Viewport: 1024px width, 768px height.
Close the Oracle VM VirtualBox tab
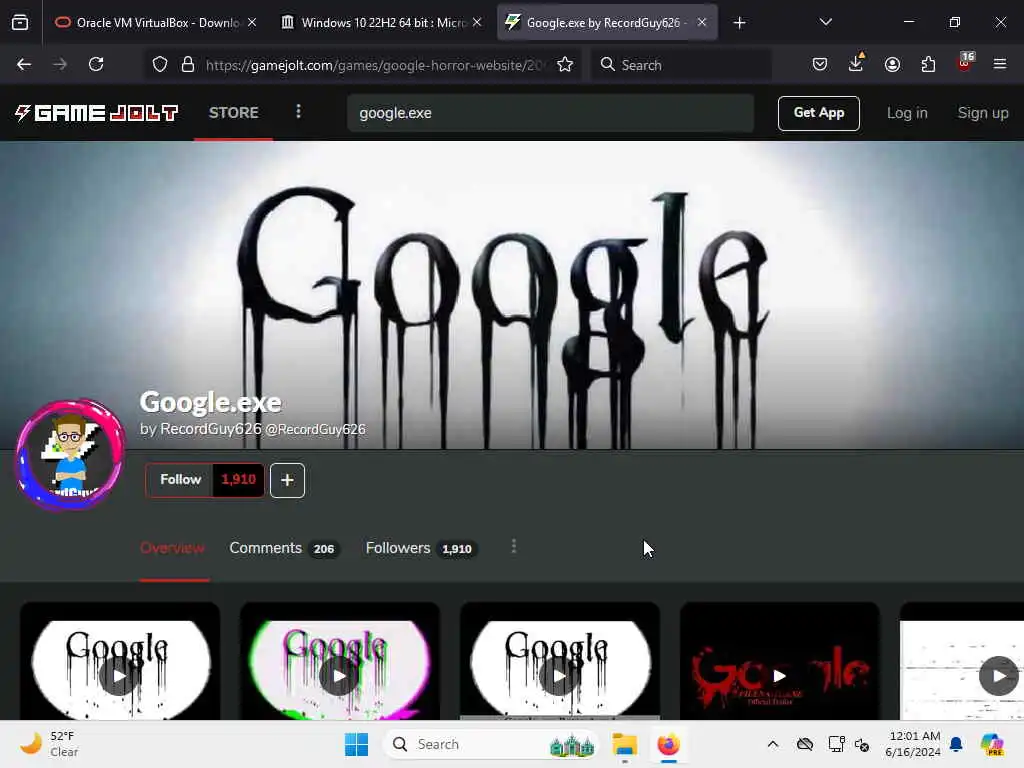(x=252, y=23)
